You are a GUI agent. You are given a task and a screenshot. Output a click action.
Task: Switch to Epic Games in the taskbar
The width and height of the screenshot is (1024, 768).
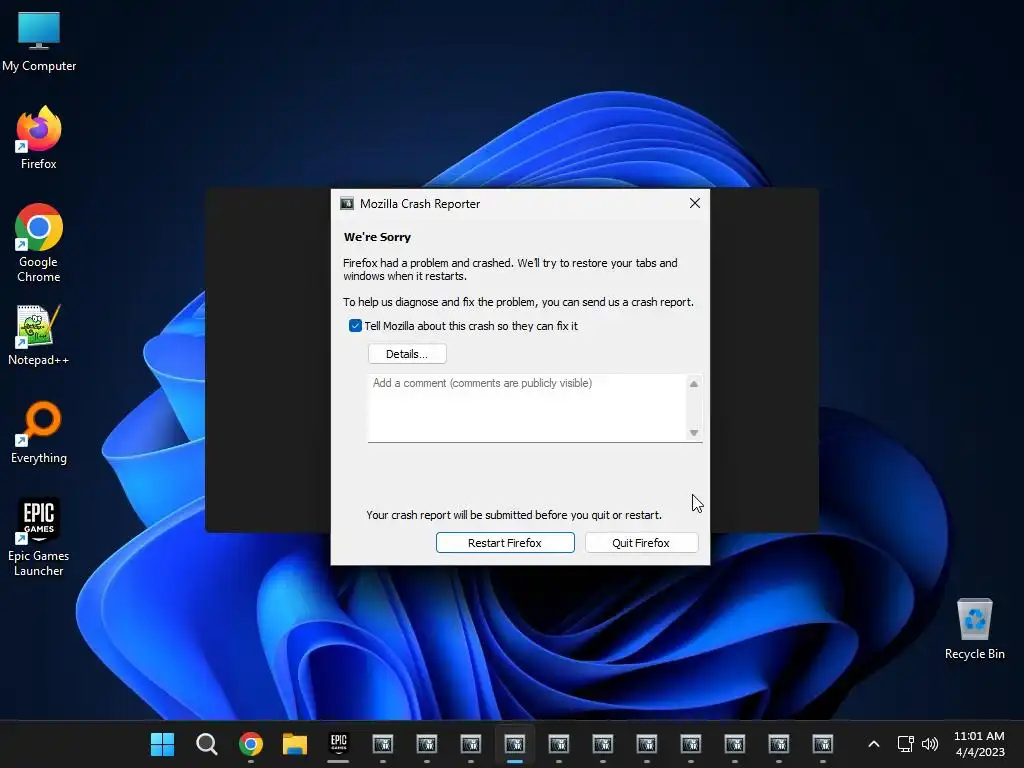click(x=338, y=744)
